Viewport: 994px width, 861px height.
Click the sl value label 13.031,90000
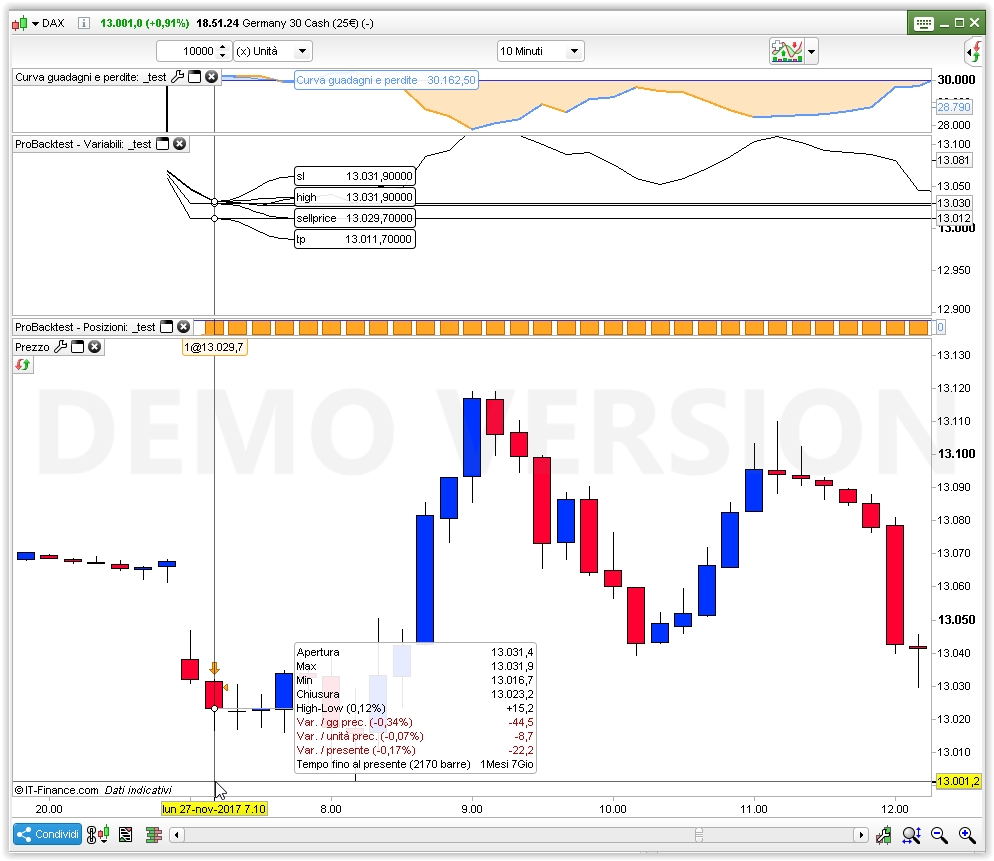(355, 176)
